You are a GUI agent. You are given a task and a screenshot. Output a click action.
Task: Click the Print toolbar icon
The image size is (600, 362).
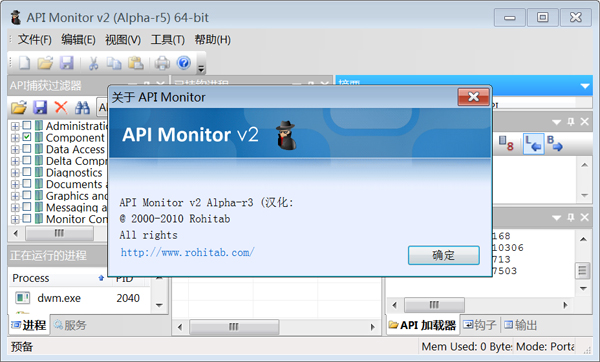[162, 63]
